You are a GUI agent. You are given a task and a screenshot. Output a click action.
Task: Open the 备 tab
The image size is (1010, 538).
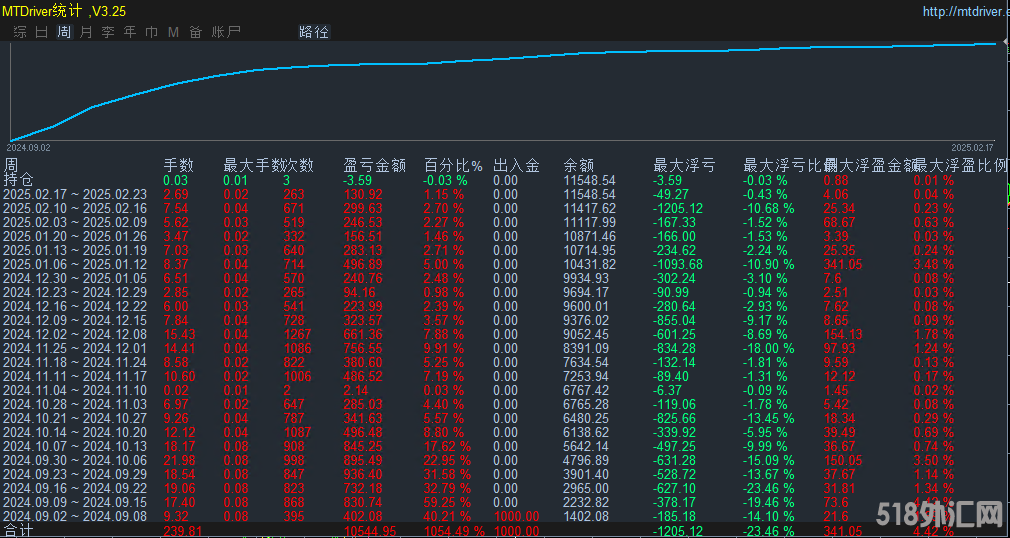click(195, 32)
